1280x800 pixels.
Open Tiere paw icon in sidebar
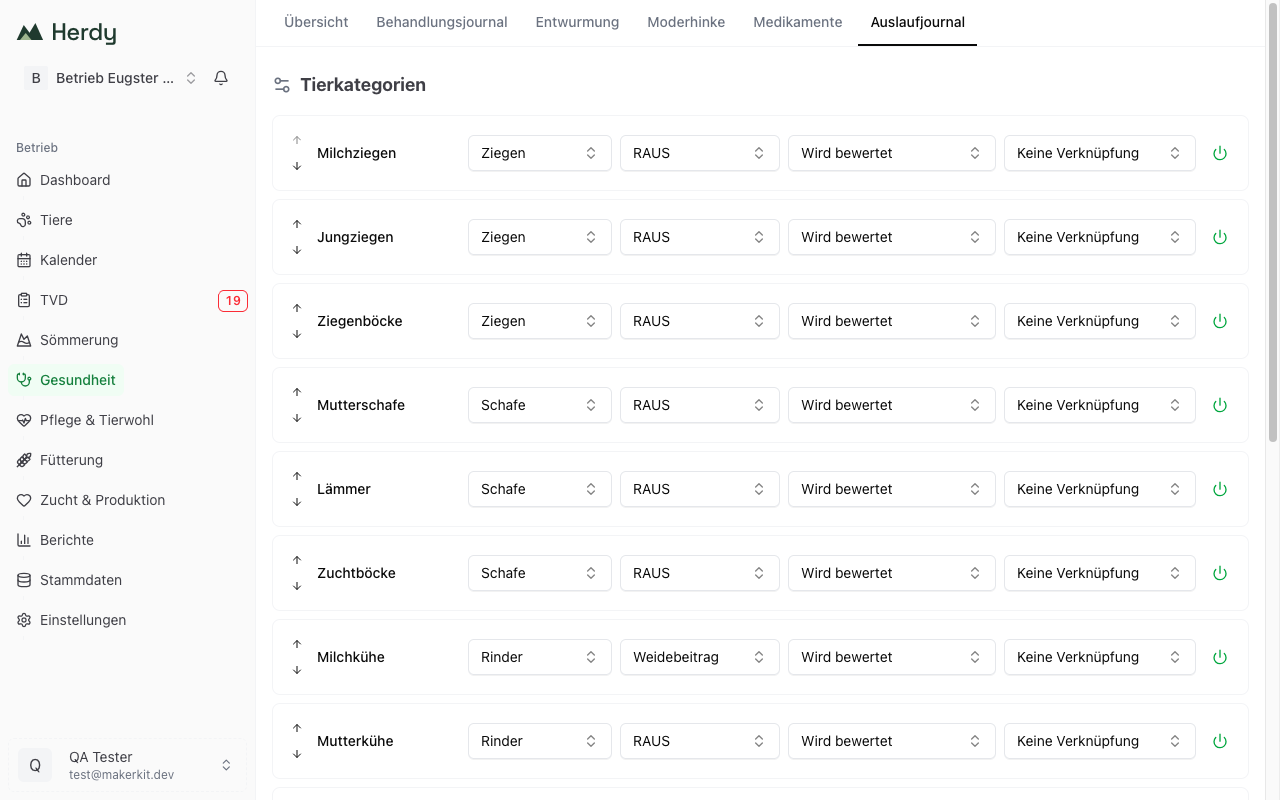pos(24,220)
